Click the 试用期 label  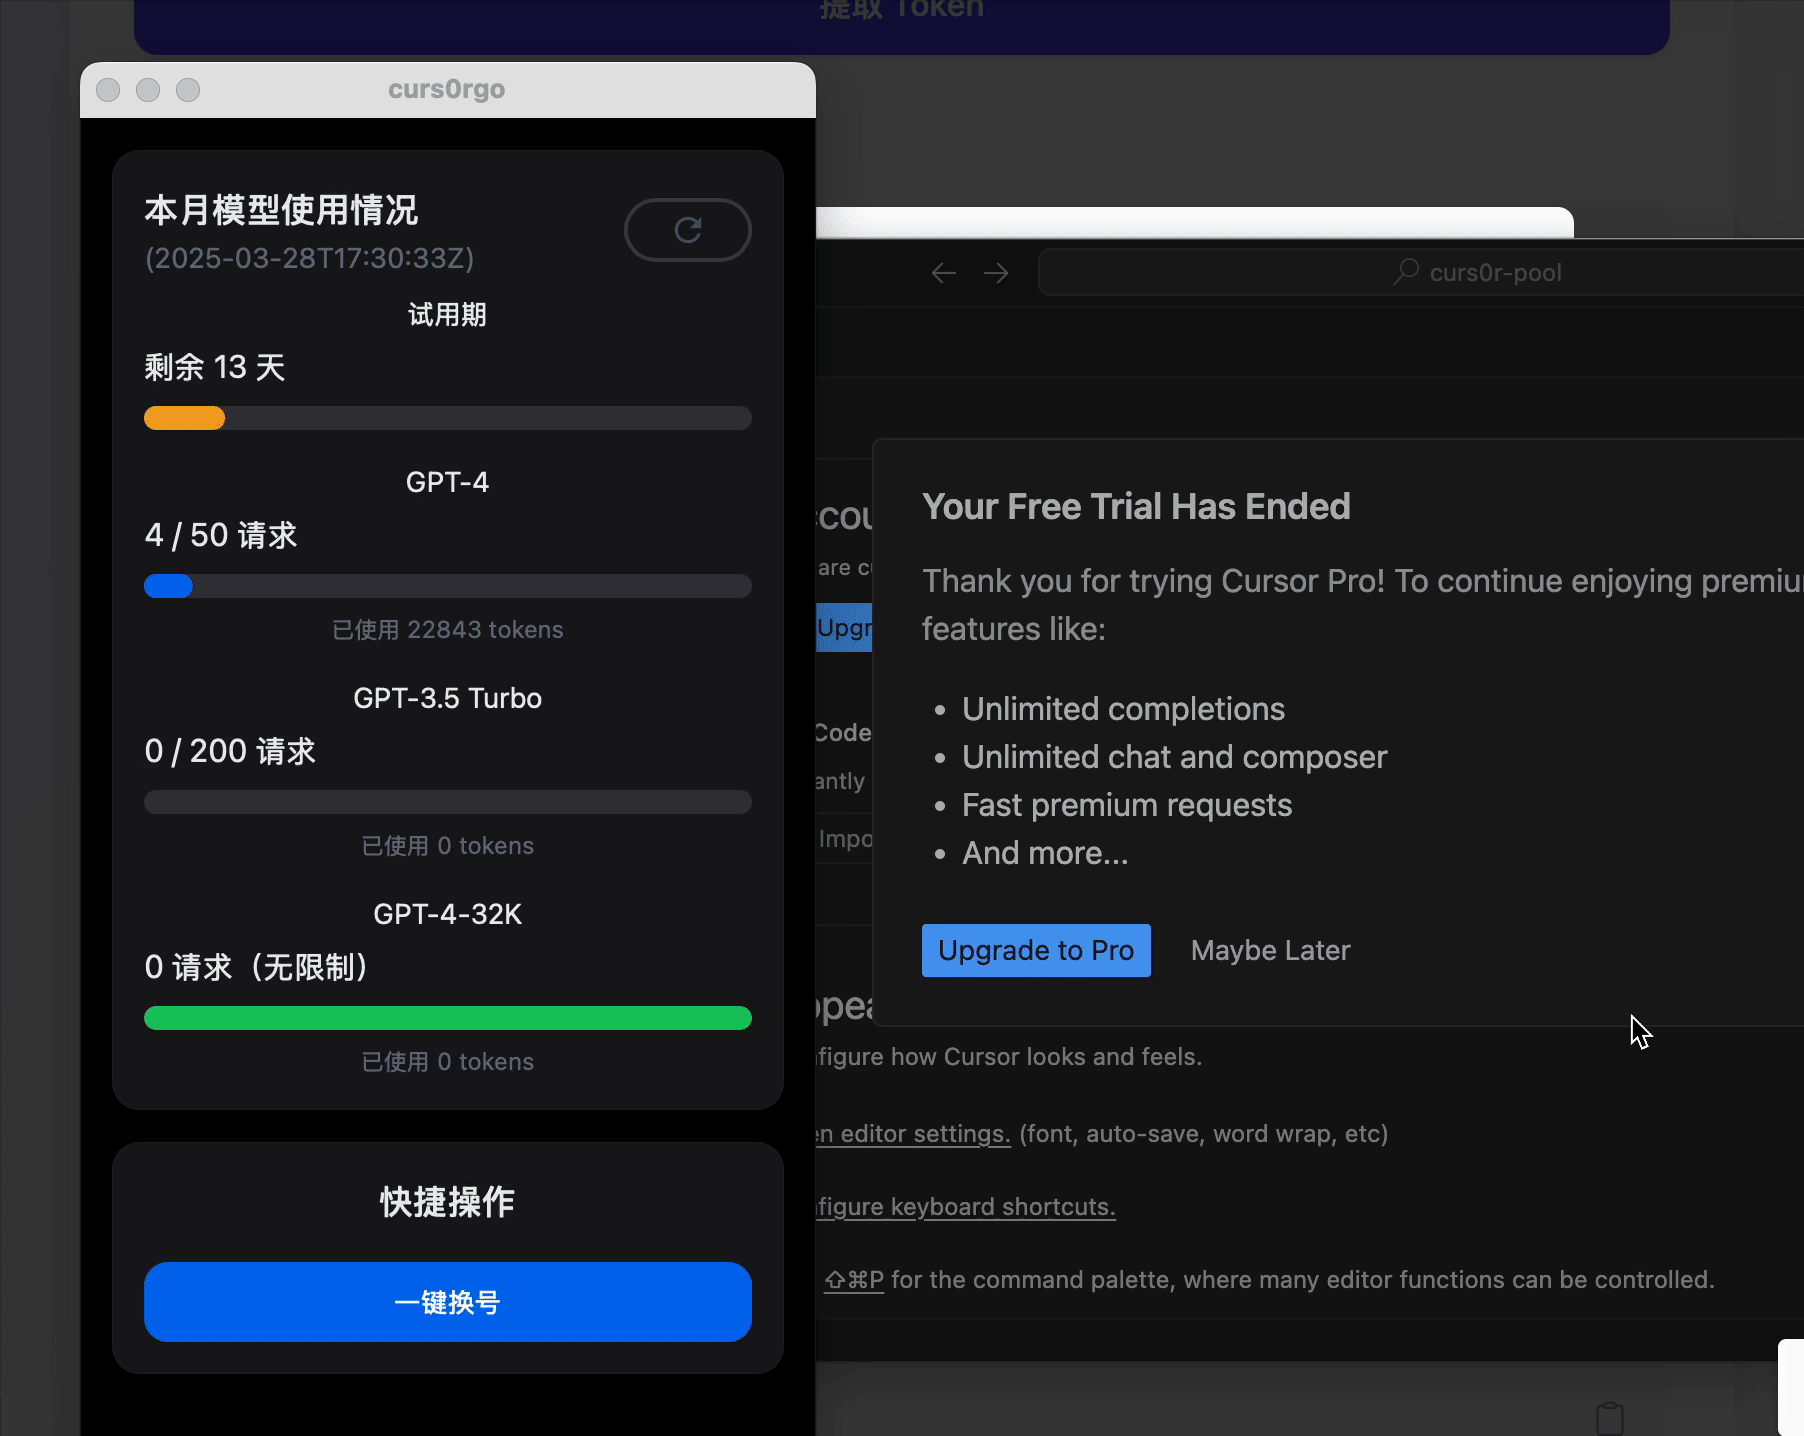pos(447,315)
